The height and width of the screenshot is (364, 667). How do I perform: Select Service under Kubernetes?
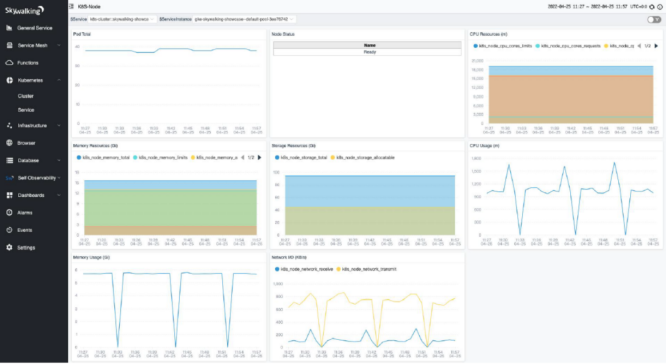26,110
